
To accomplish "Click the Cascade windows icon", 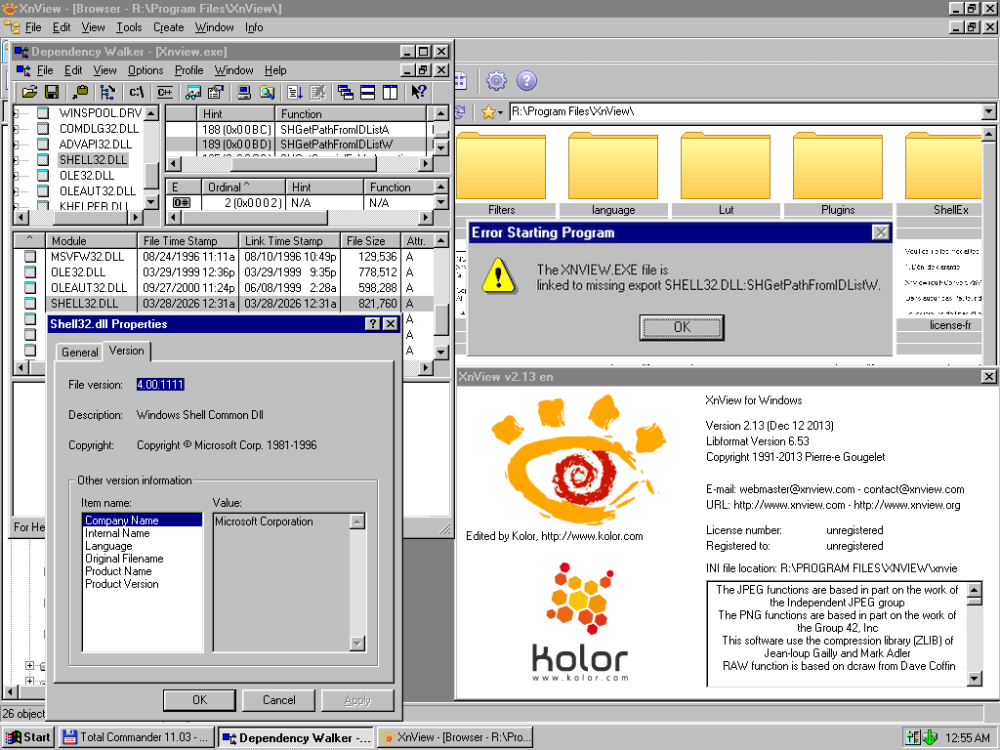I will (346, 92).
